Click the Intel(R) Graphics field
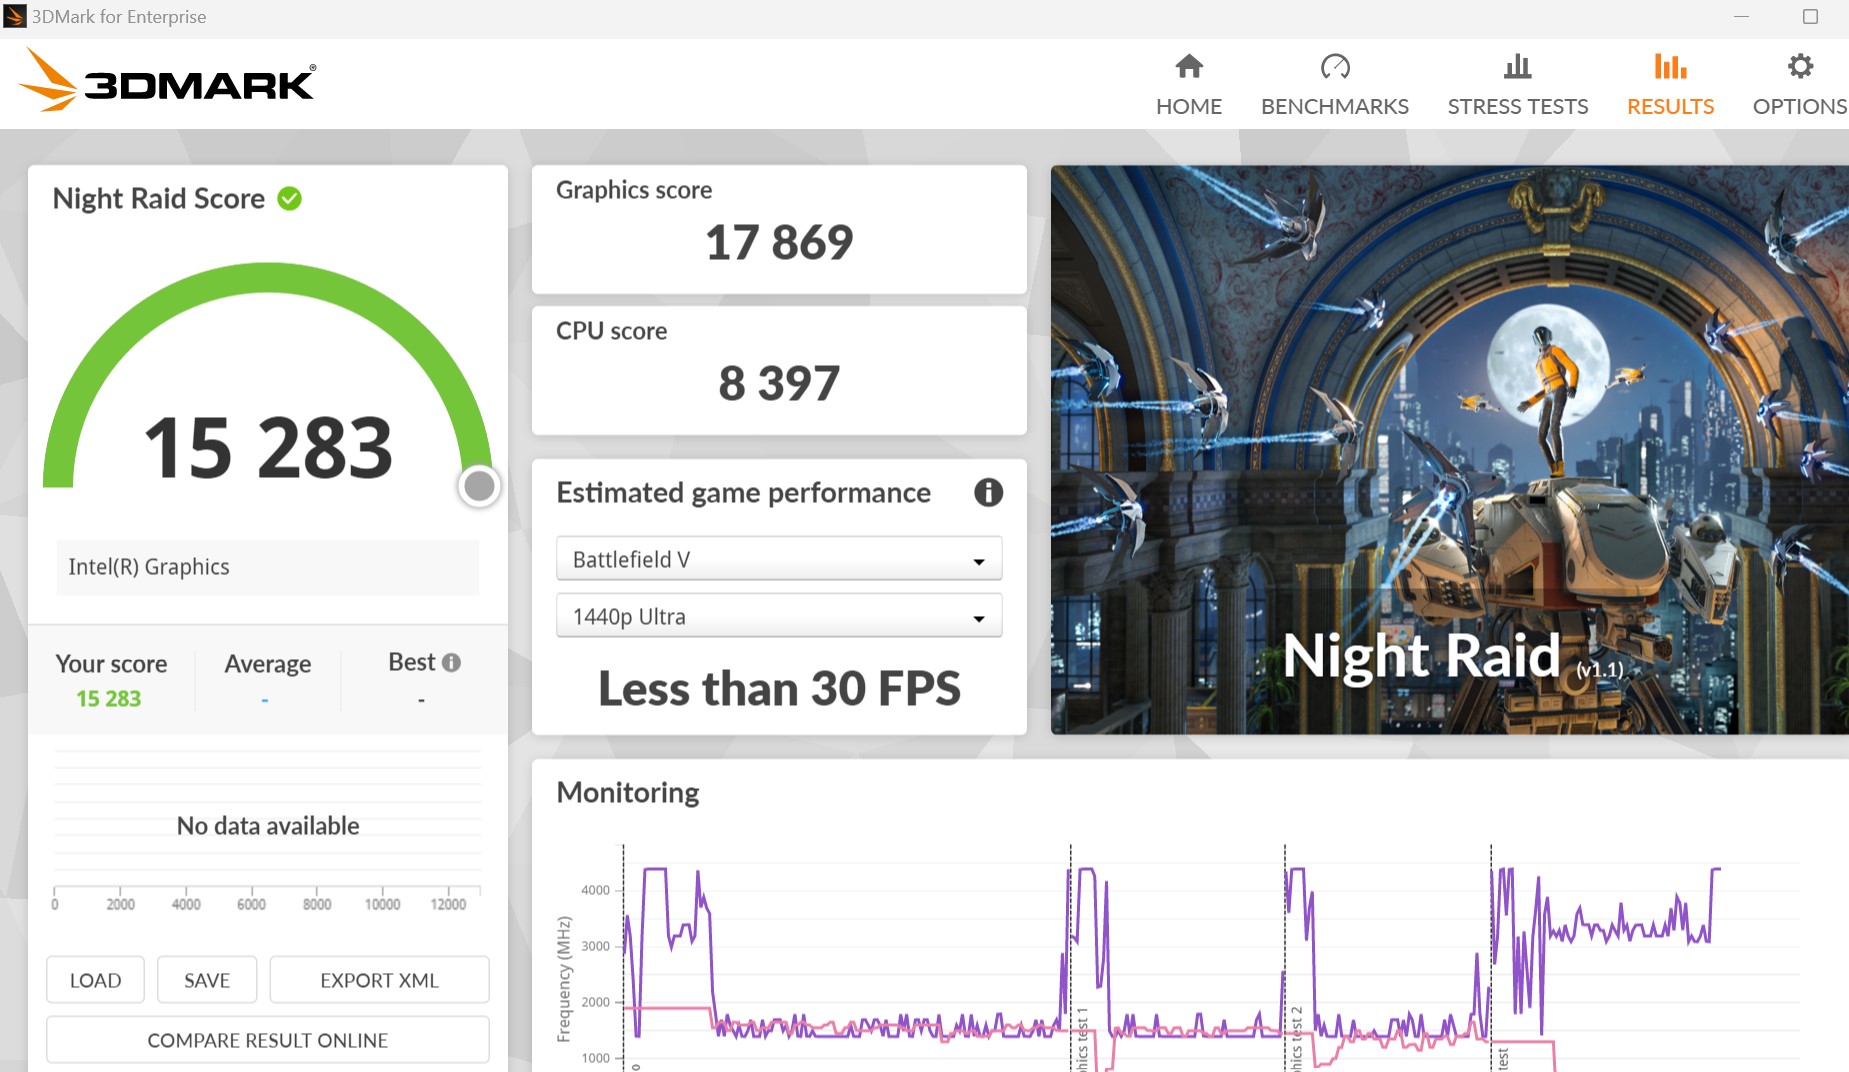The width and height of the screenshot is (1849, 1072). click(267, 567)
